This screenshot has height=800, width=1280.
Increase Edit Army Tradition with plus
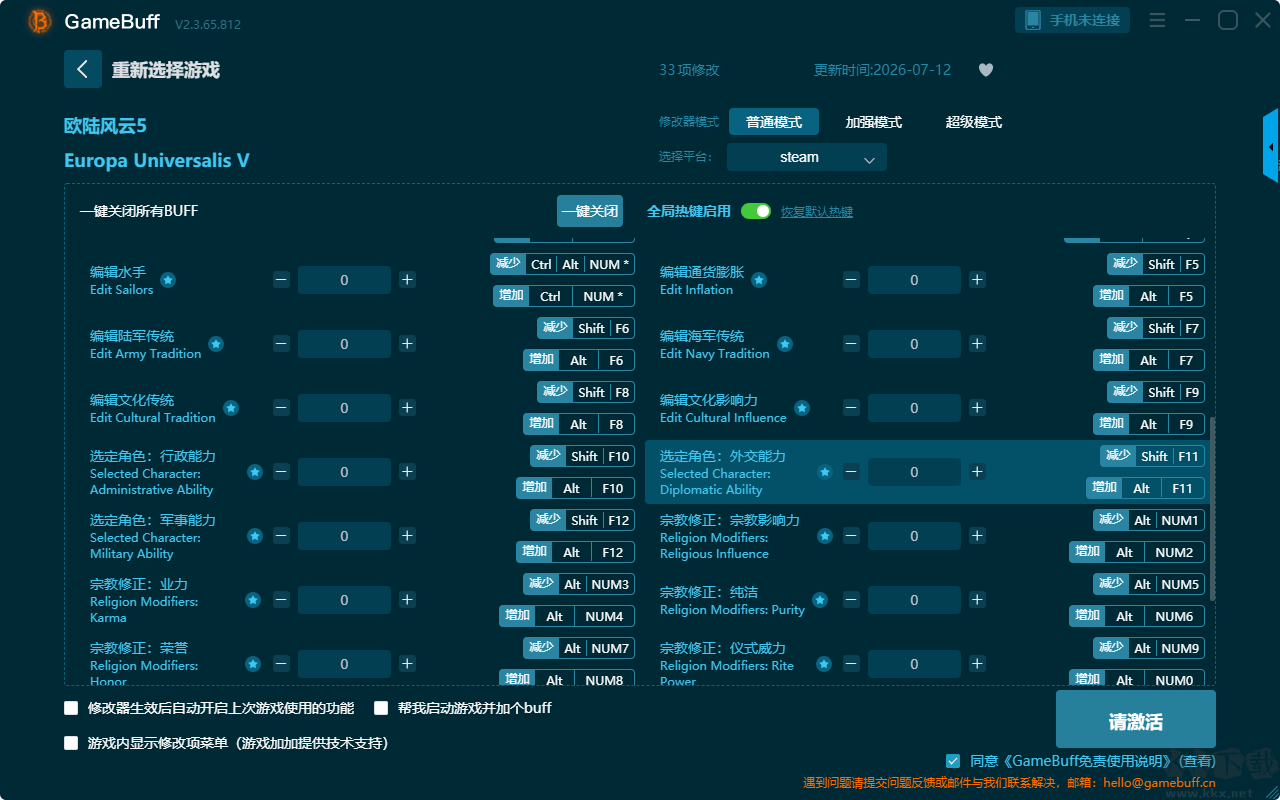(407, 344)
